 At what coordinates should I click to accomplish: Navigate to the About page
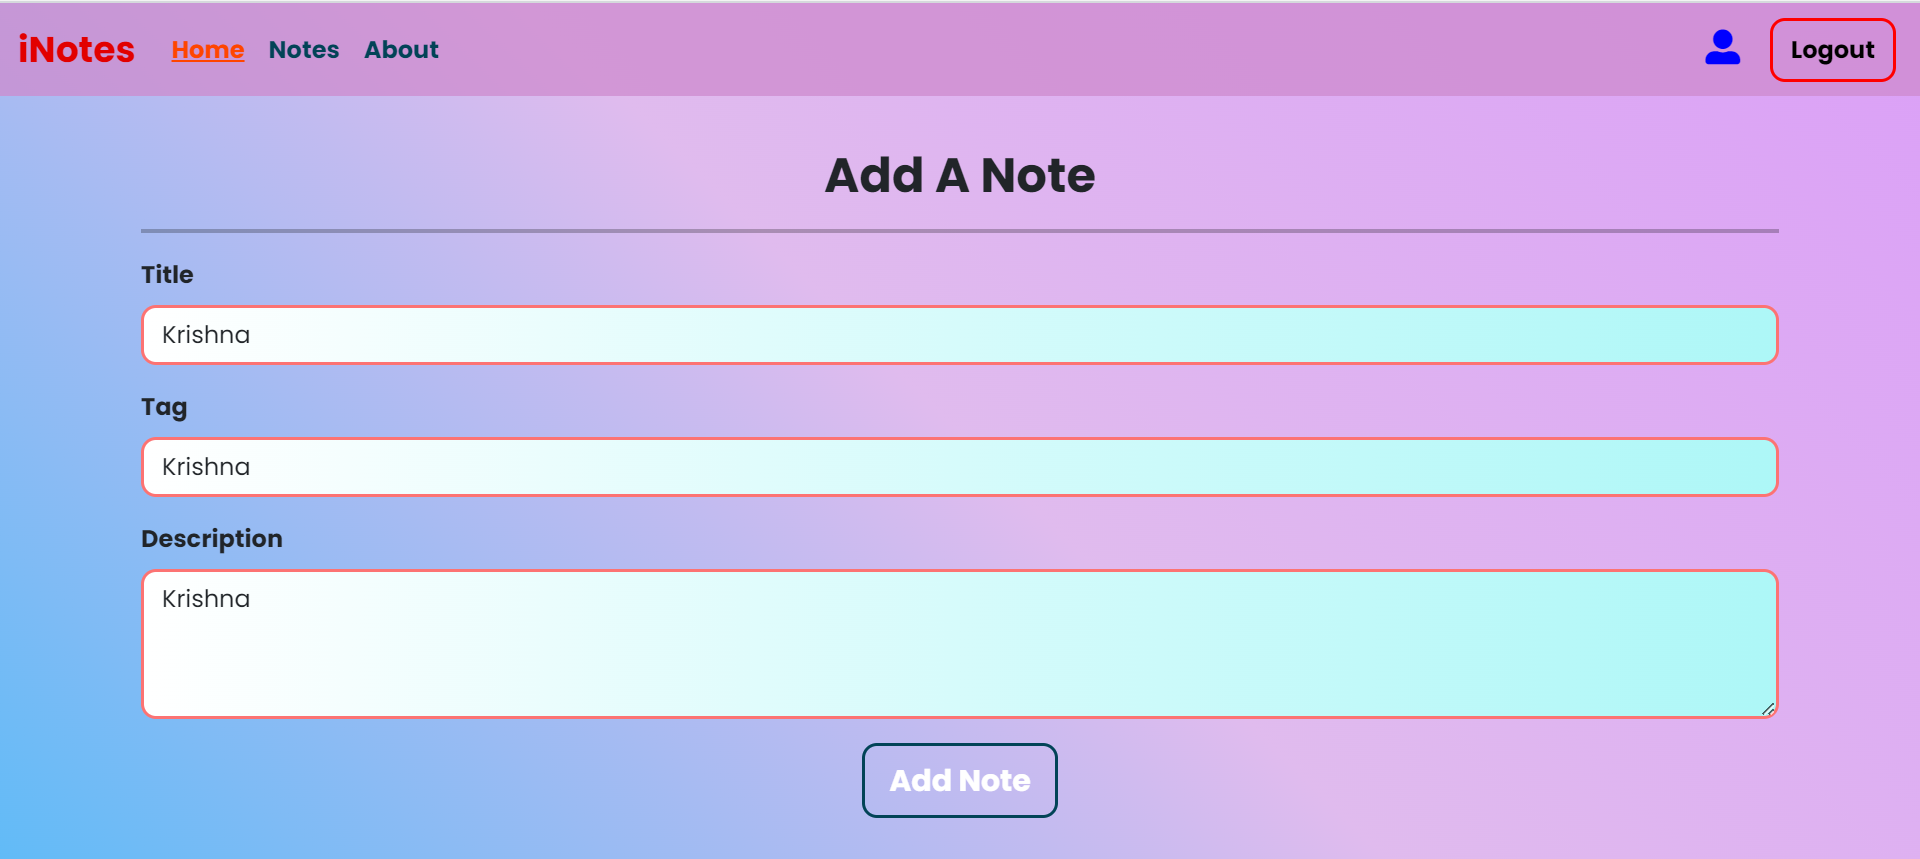pyautogui.click(x=401, y=49)
